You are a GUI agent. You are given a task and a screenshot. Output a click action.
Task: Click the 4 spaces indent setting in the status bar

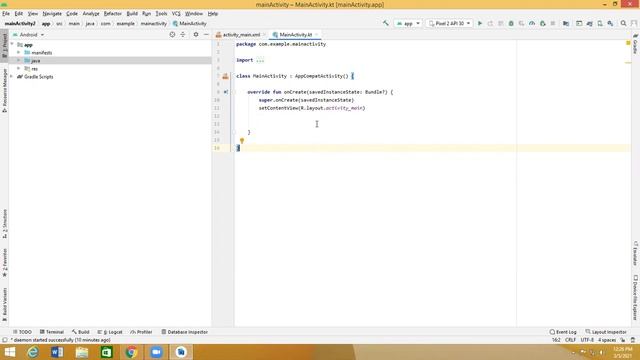click(607, 340)
